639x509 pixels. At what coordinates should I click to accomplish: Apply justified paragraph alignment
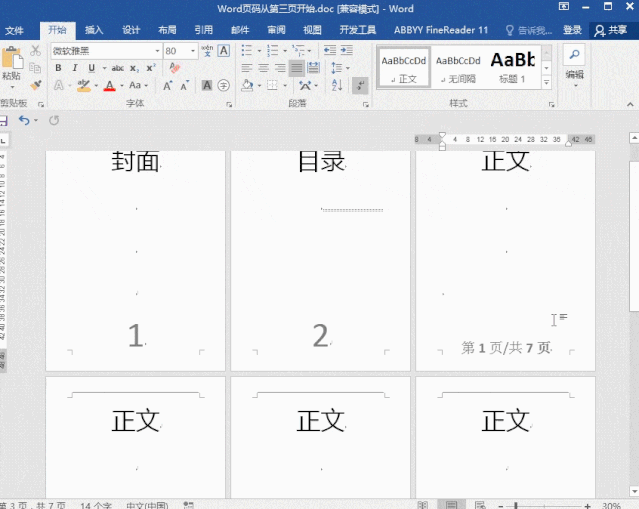pyautogui.click(x=297, y=68)
